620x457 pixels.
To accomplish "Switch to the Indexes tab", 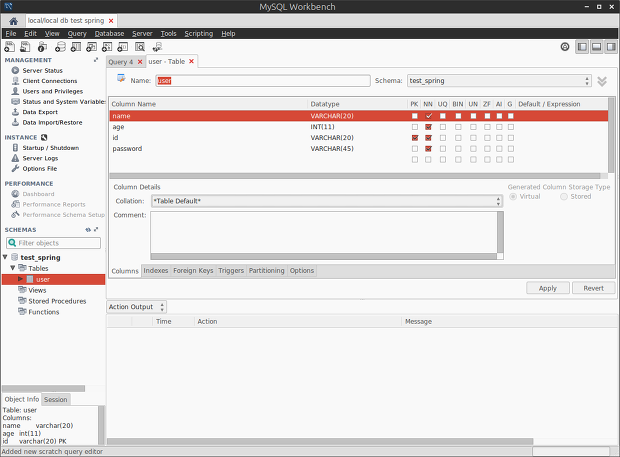I will pos(156,271).
